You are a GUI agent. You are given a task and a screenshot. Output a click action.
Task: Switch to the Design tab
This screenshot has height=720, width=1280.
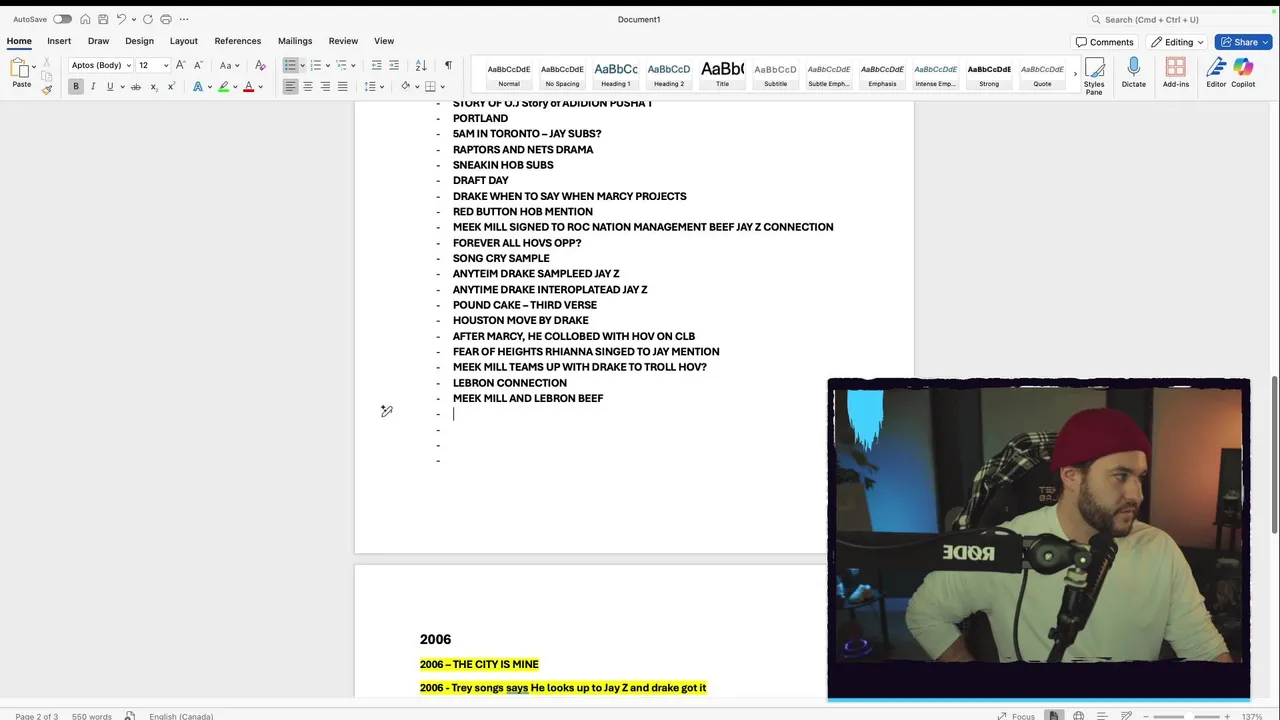pyautogui.click(x=139, y=41)
